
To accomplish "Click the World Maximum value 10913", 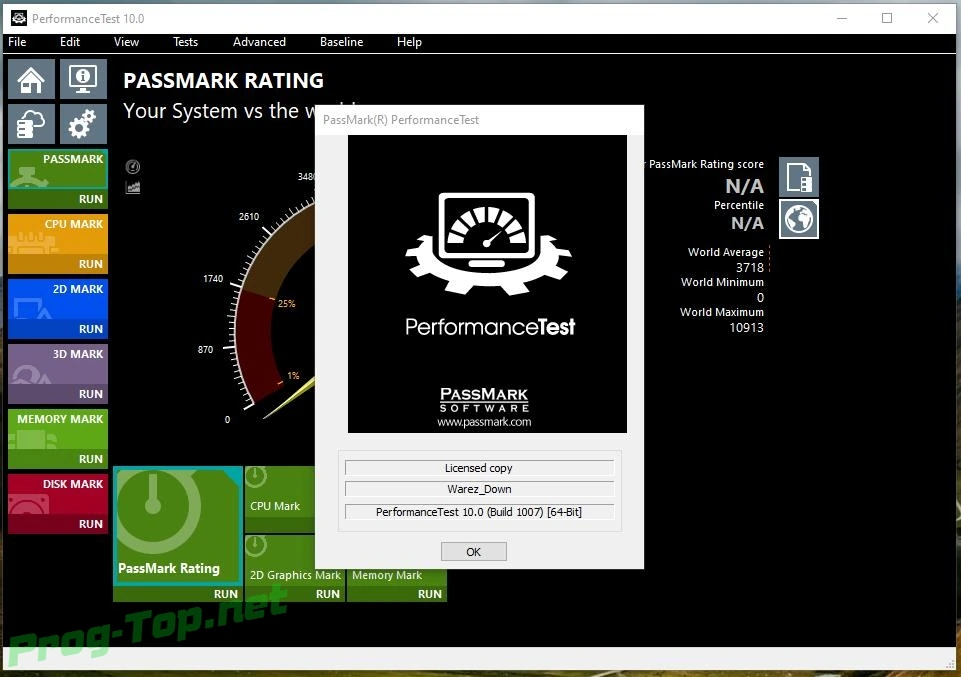I will pos(746,328).
